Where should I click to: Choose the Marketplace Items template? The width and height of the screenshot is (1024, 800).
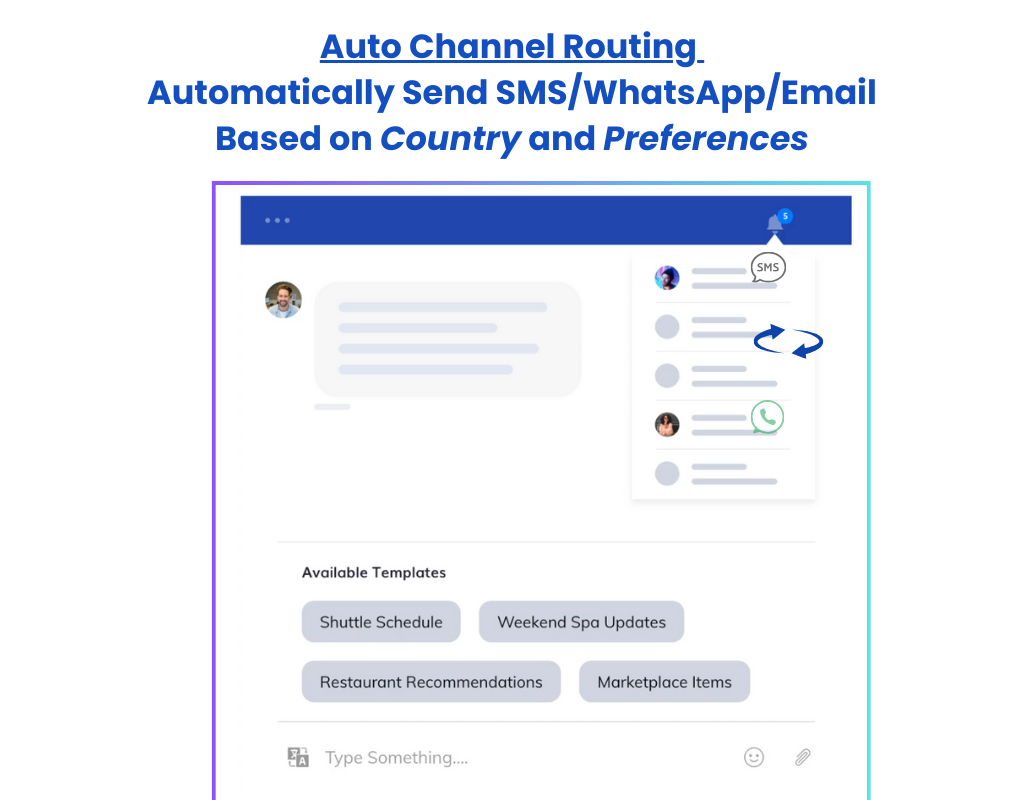[x=664, y=682]
